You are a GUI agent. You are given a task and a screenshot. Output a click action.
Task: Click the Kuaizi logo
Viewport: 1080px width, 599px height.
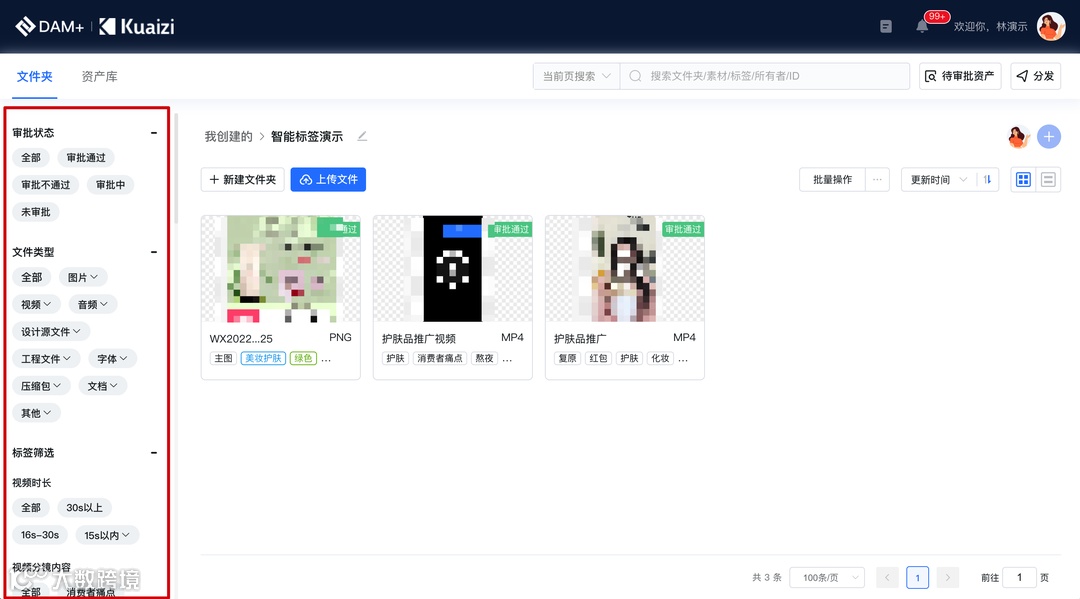click(x=136, y=26)
